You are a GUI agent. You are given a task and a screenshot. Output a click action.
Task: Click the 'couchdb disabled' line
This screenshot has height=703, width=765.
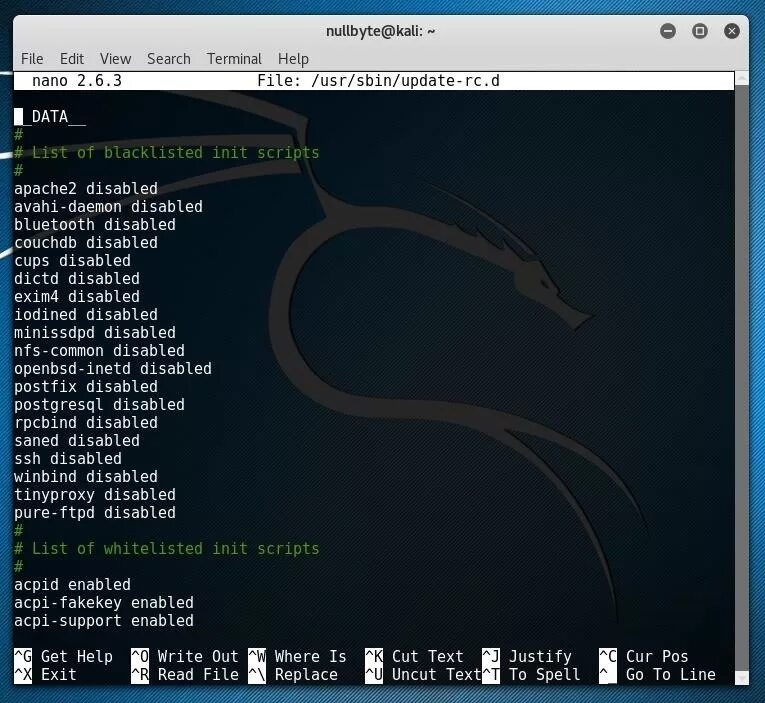86,243
